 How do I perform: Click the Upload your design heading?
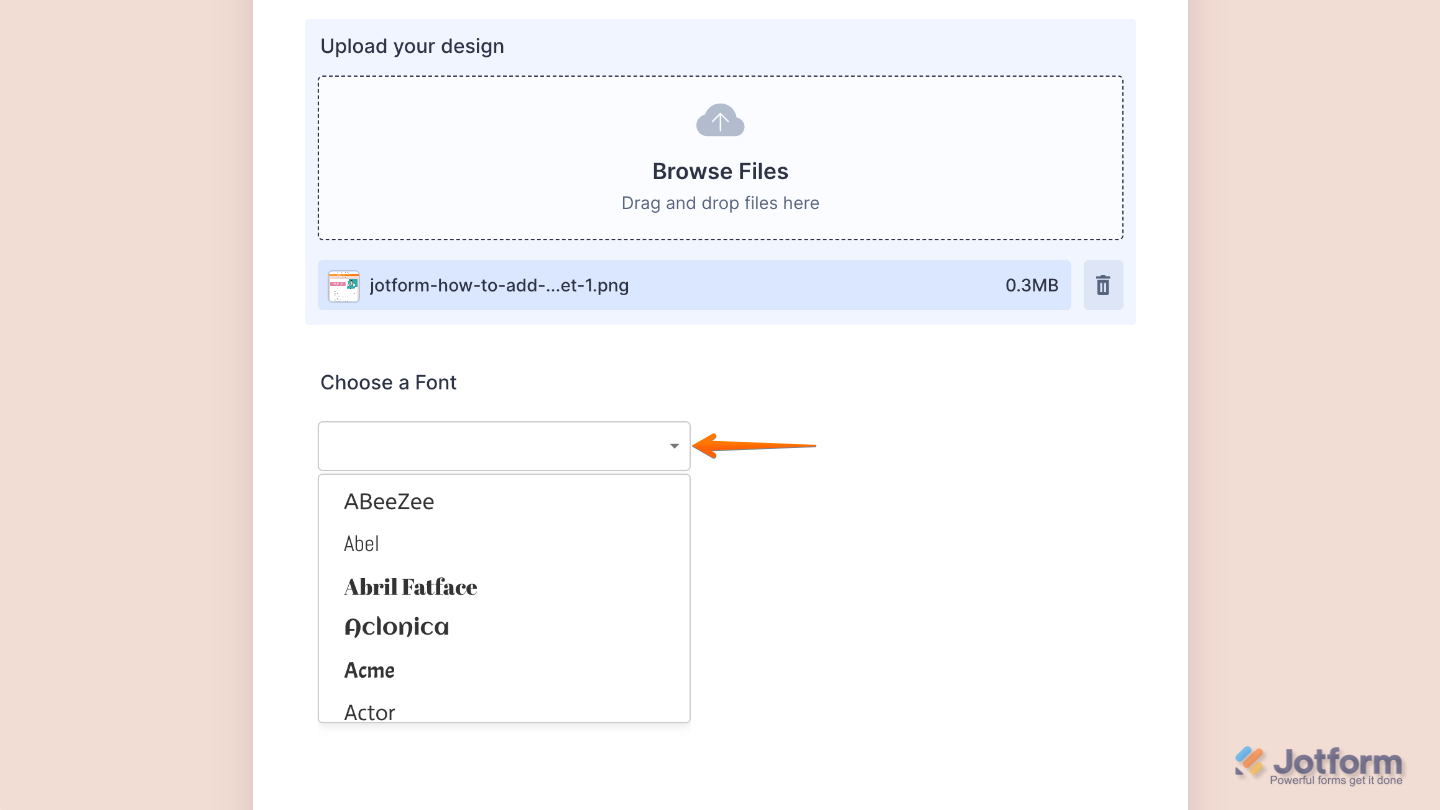[x=412, y=46]
